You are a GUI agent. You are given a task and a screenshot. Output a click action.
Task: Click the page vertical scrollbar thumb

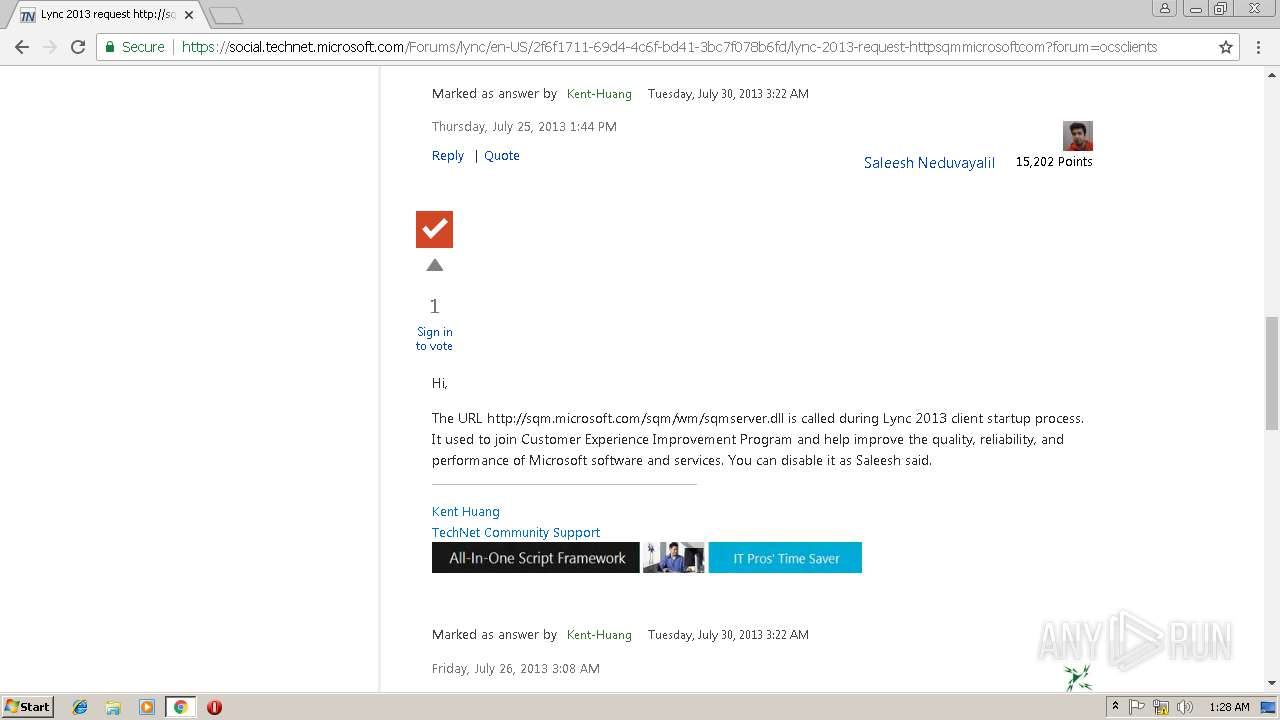point(1272,373)
